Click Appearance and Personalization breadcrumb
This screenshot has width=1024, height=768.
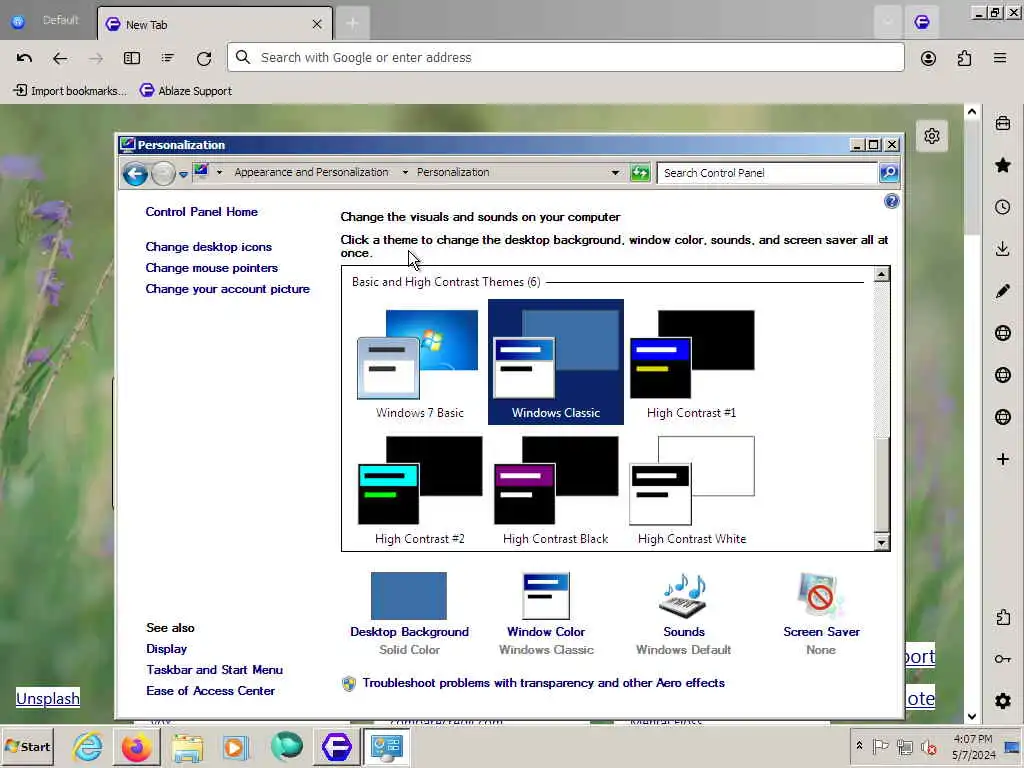coord(312,172)
